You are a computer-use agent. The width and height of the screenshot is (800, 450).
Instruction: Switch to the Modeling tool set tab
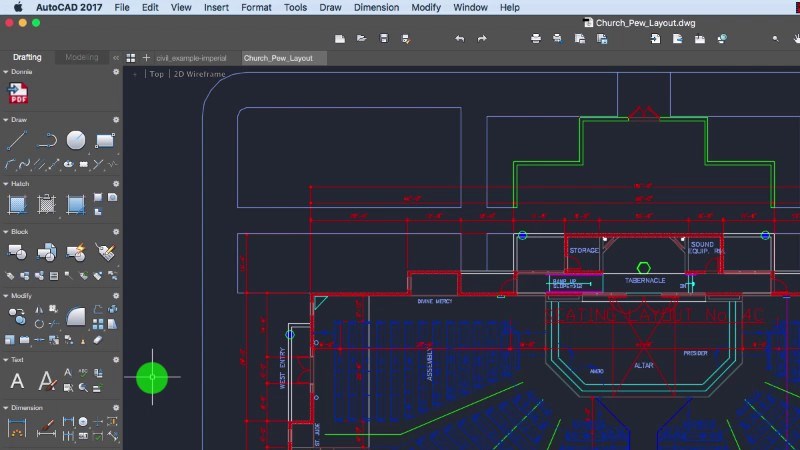click(x=82, y=57)
